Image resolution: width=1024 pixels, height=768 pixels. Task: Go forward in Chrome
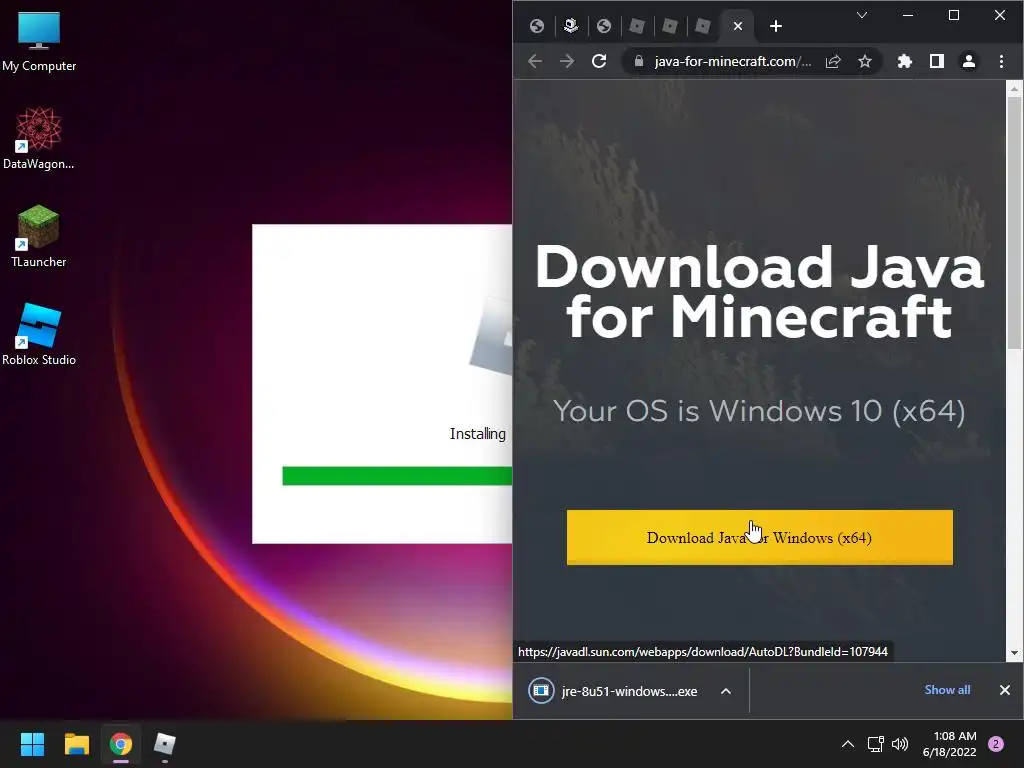tap(567, 61)
